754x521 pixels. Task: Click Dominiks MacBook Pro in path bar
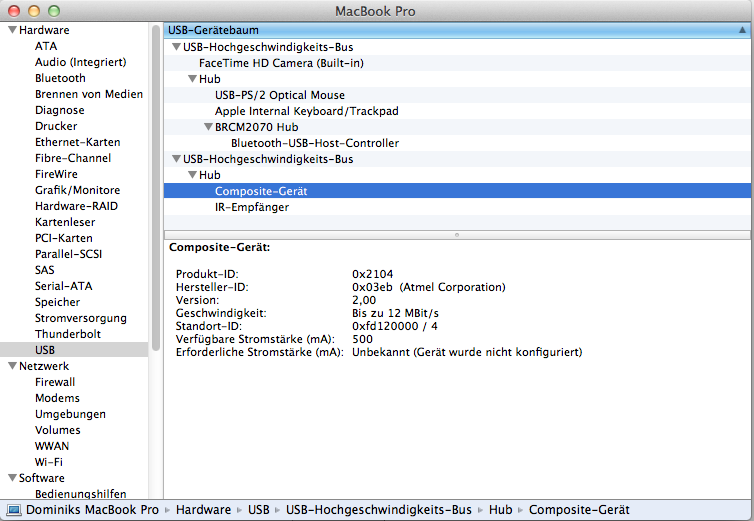click(92, 510)
